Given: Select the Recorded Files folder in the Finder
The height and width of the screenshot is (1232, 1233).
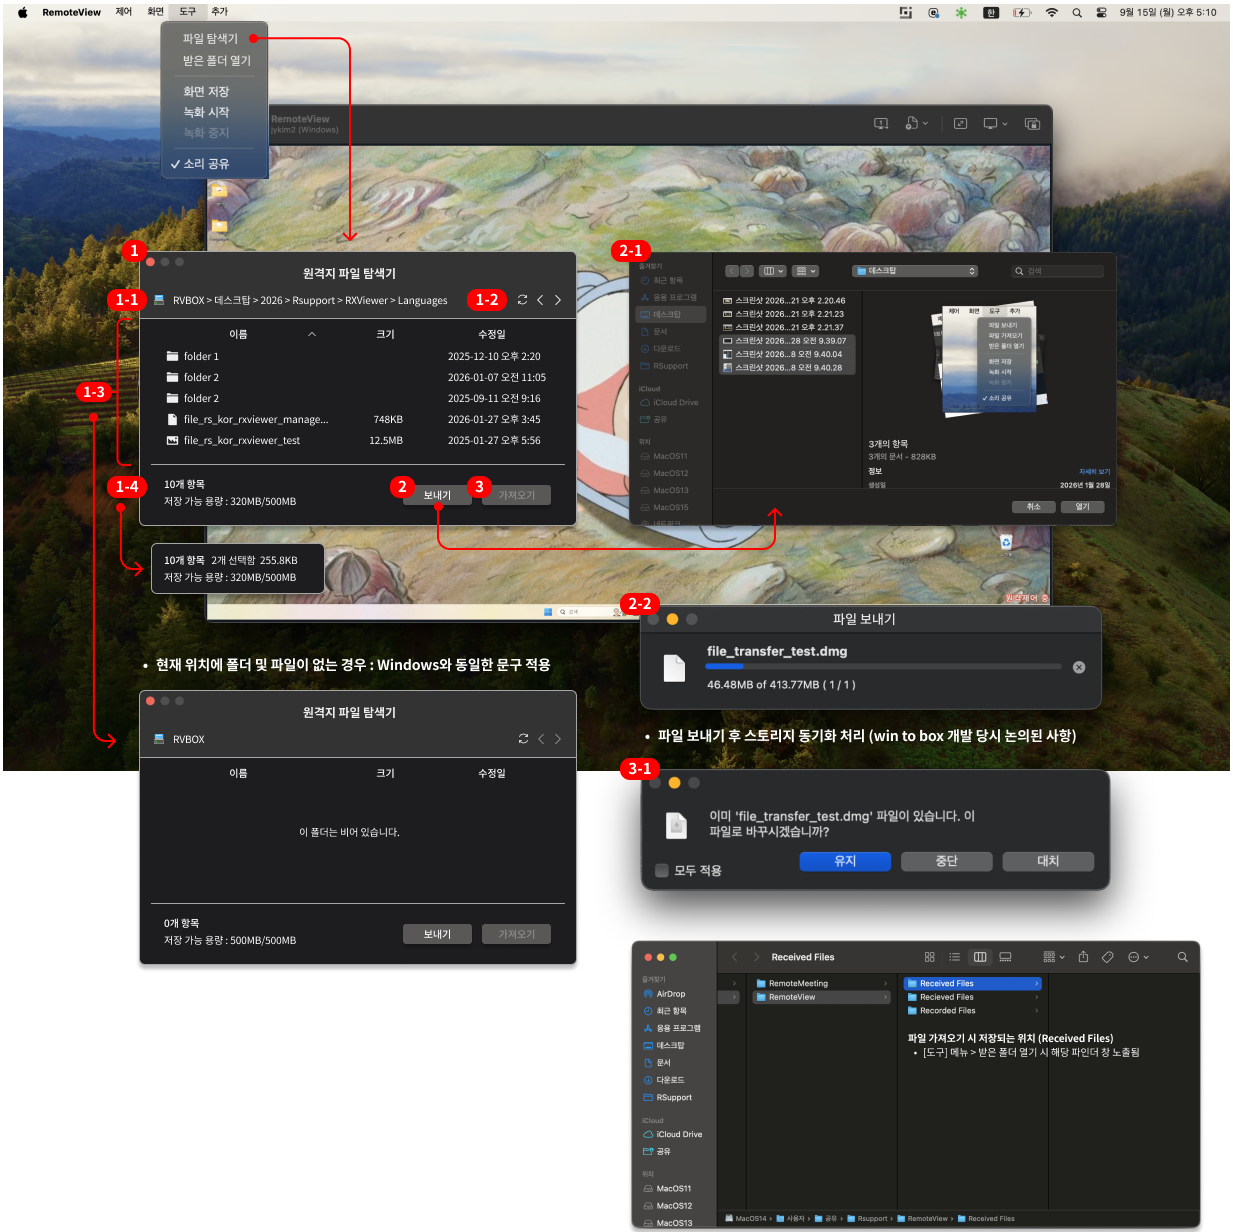Looking at the screenshot, I should [x=974, y=1011].
